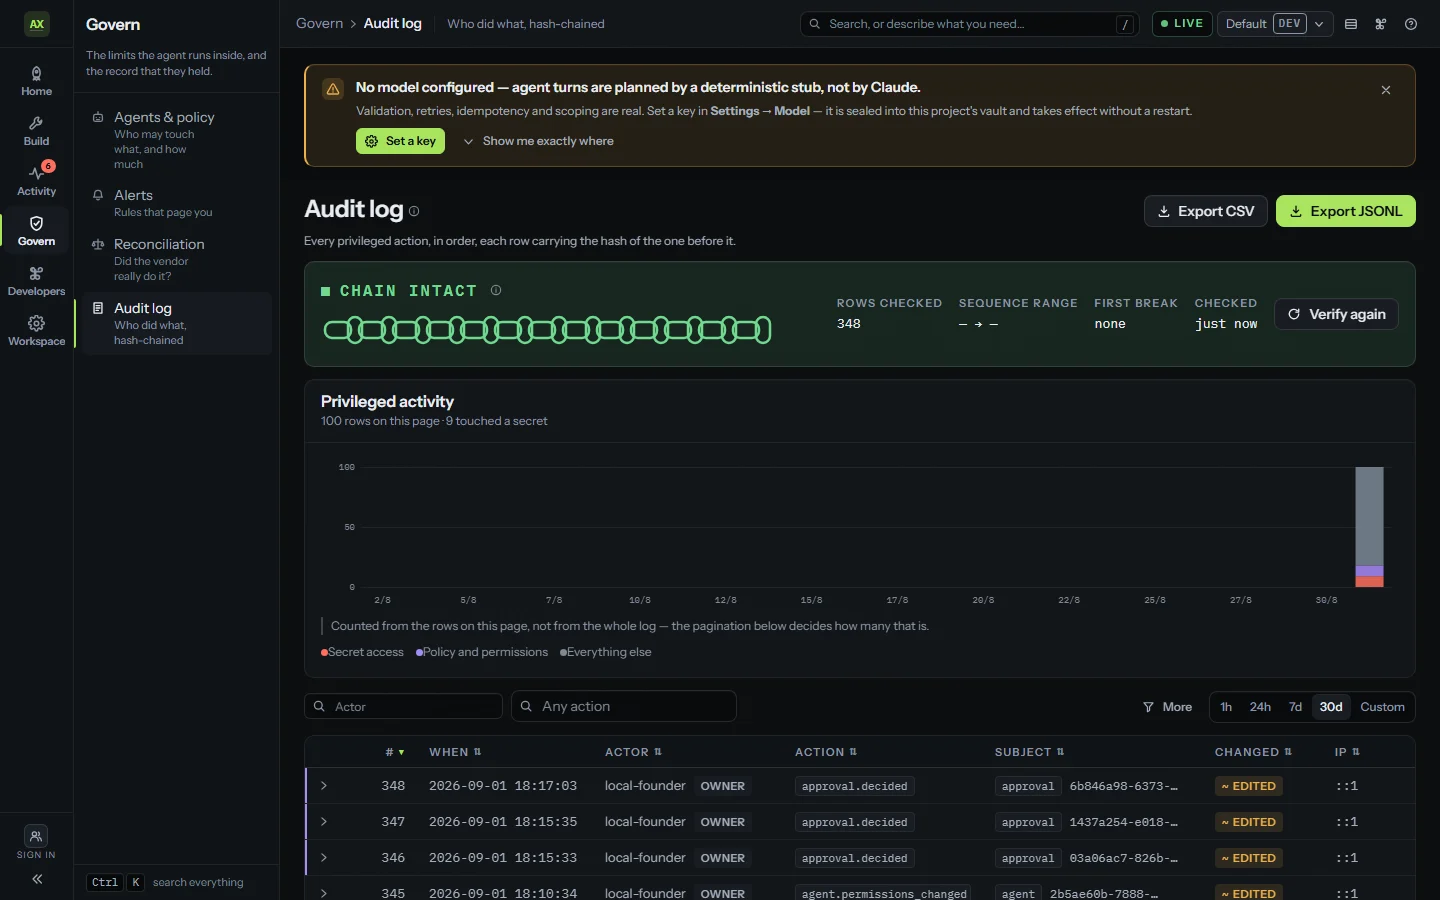Sort by the SUBJECT column
The image size is (1440, 900).
tap(1029, 752)
